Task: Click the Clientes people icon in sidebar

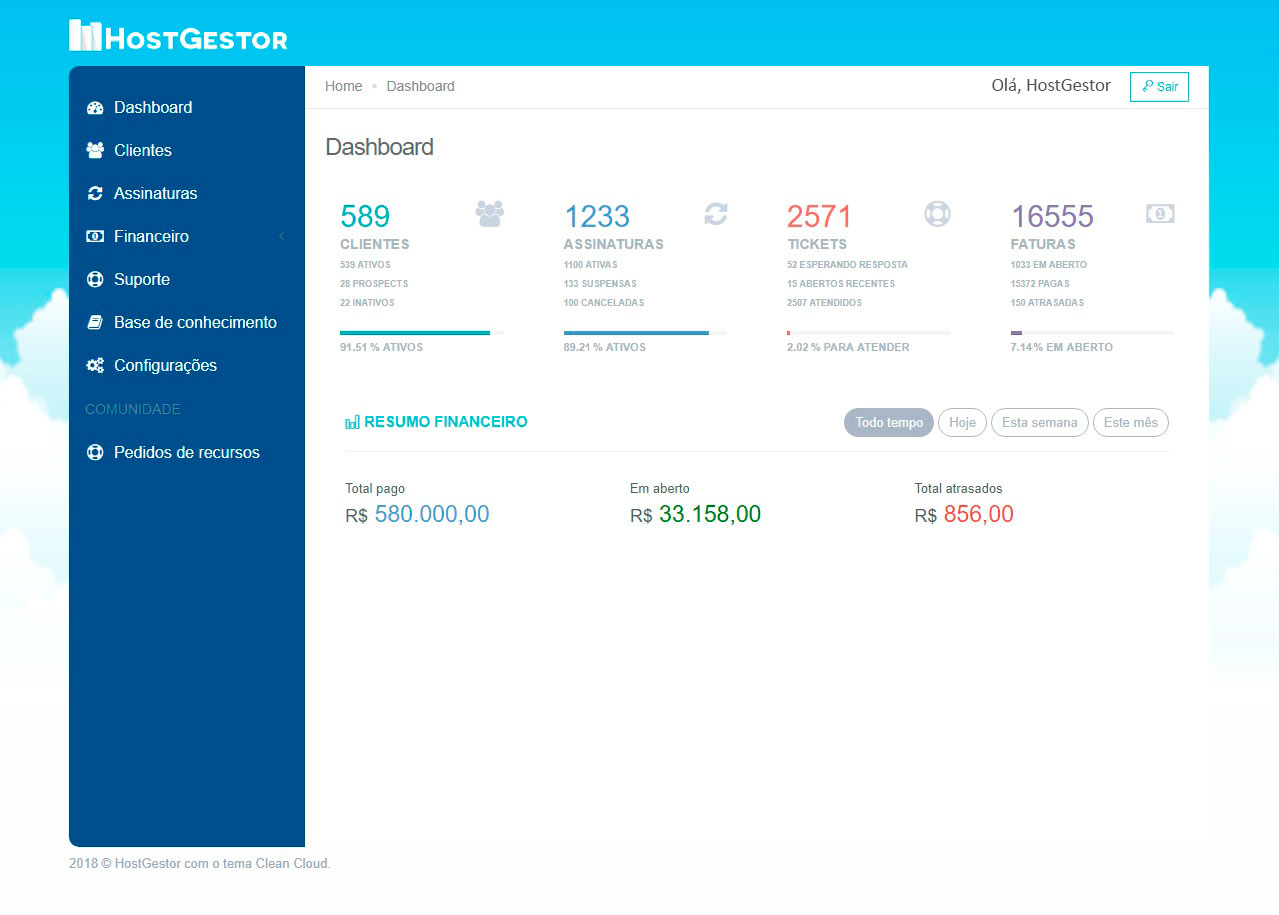Action: tap(95, 151)
